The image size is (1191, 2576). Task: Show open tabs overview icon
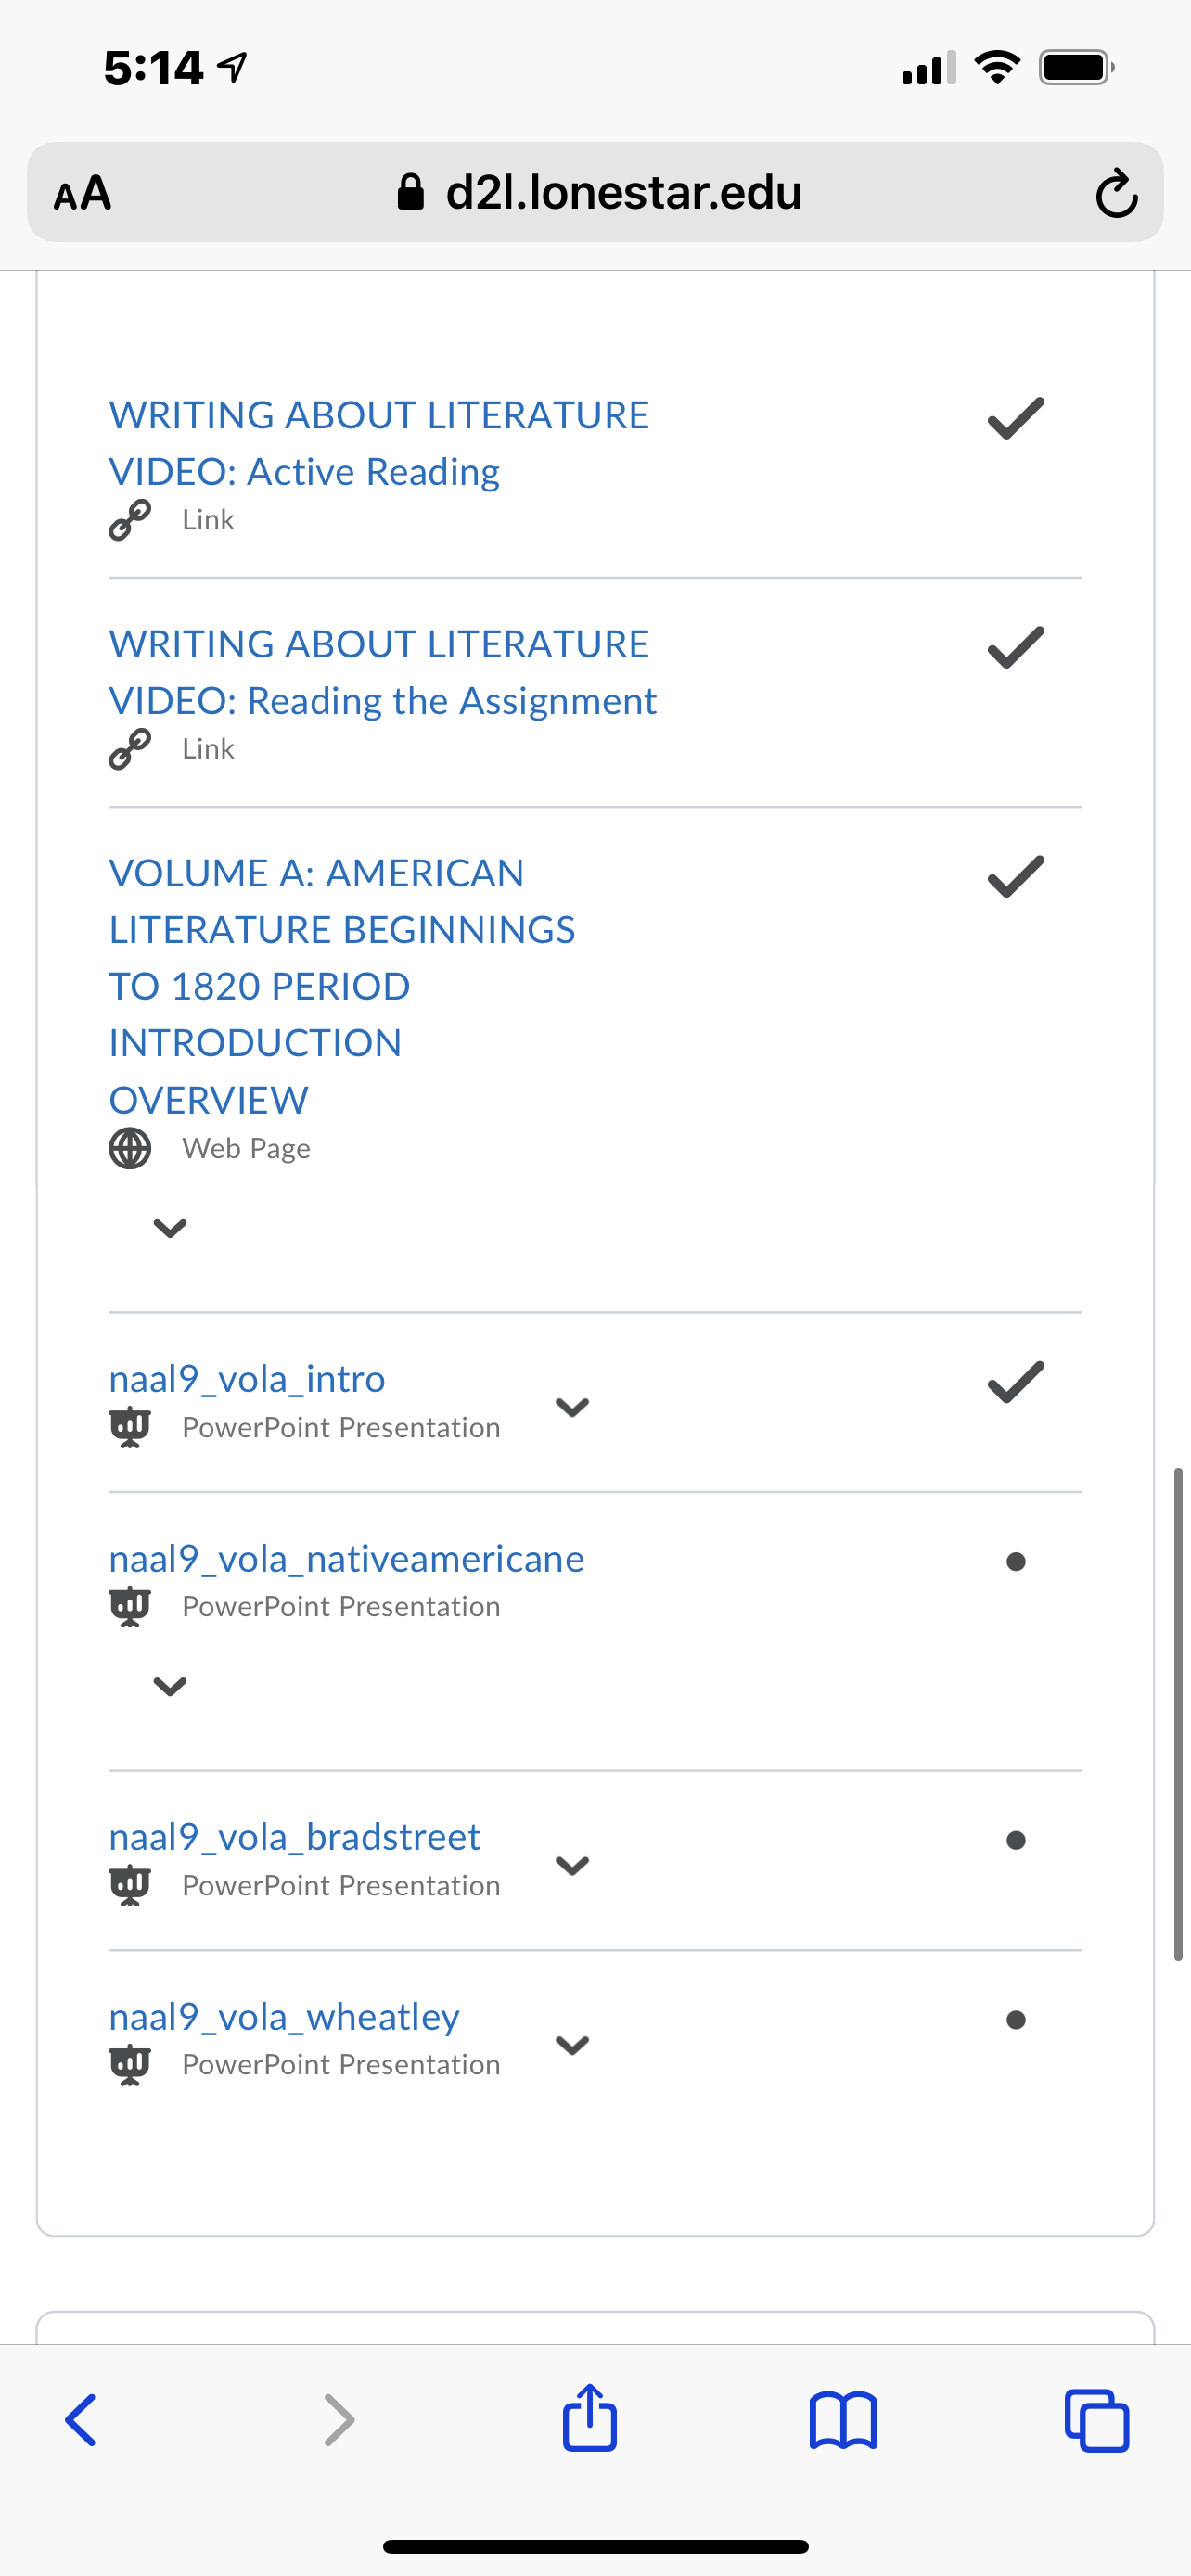pos(1097,2420)
